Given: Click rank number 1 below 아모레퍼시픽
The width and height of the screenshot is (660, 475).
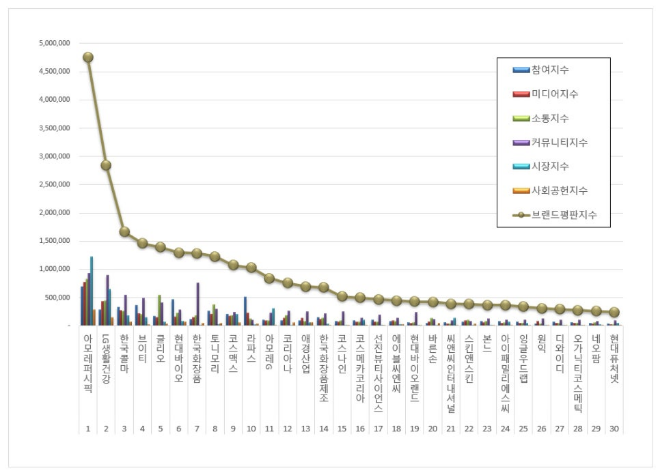Looking at the screenshot, I should click(x=88, y=428).
